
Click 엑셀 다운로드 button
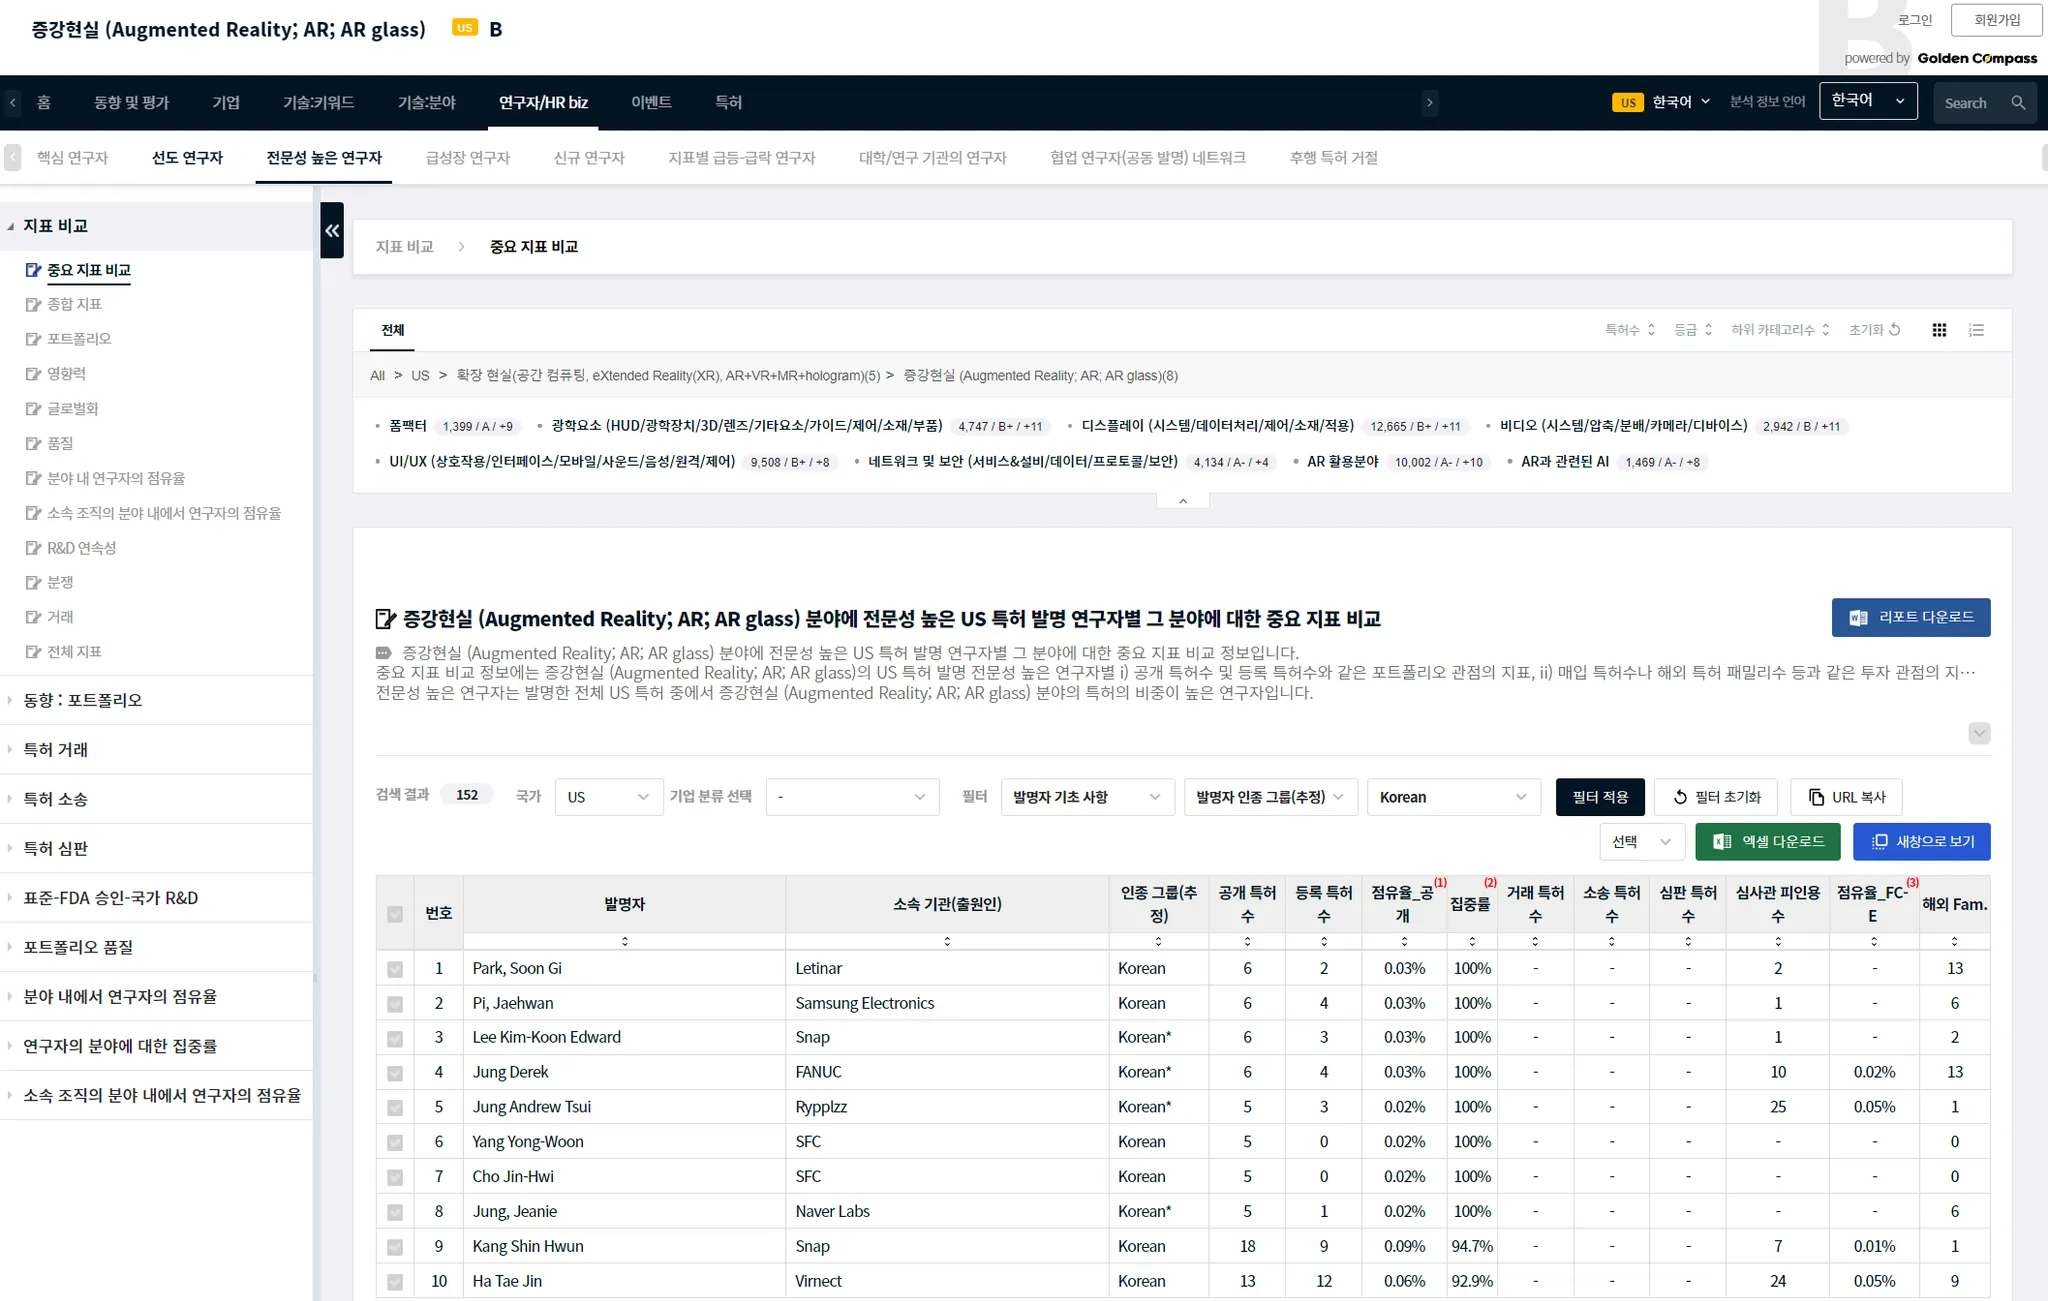1767,842
